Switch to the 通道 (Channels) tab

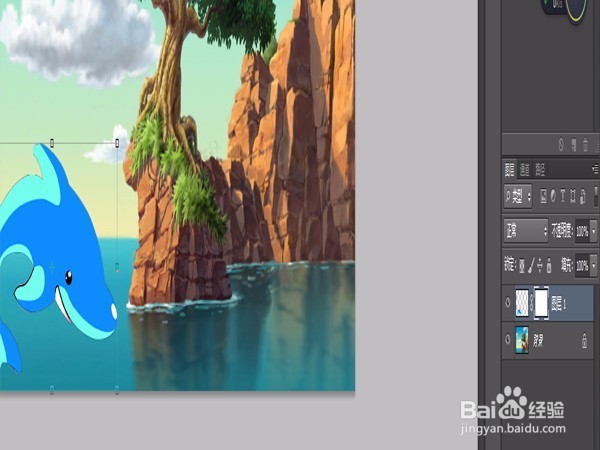click(525, 170)
